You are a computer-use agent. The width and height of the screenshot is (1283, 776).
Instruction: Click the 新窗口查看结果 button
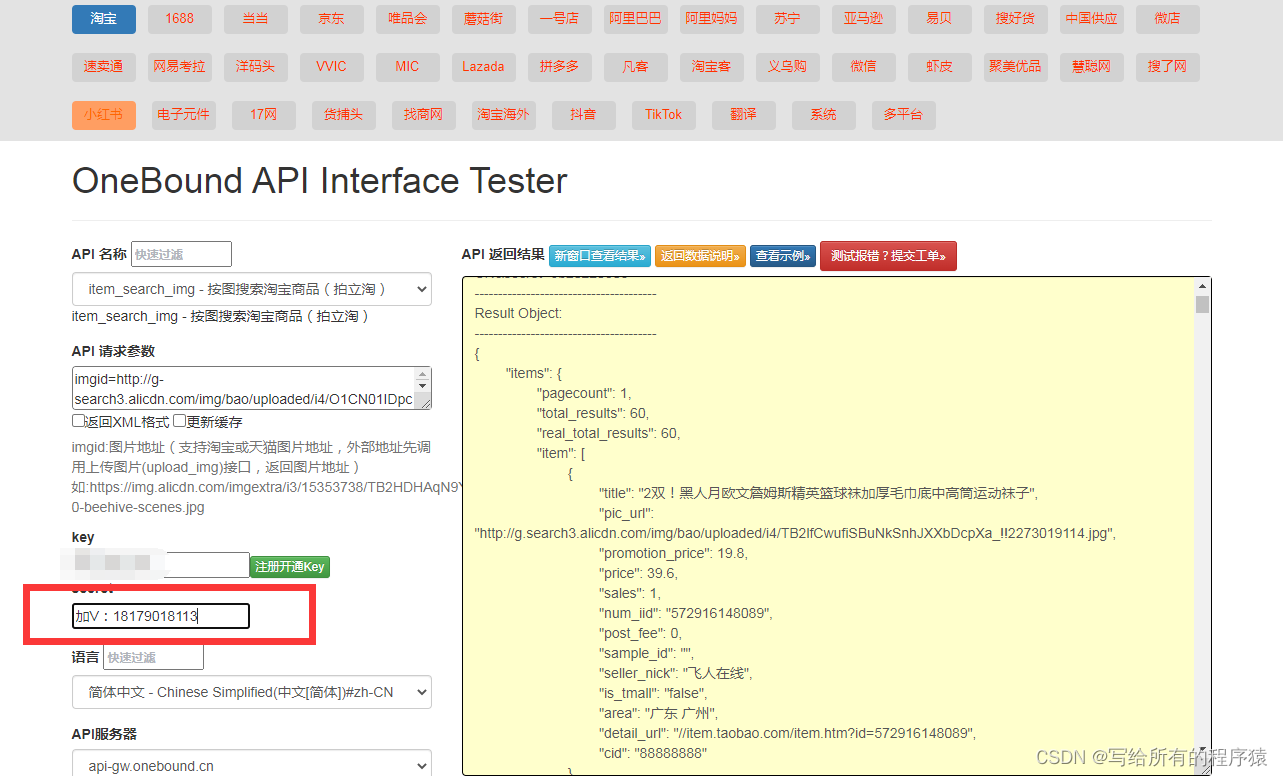click(x=600, y=256)
